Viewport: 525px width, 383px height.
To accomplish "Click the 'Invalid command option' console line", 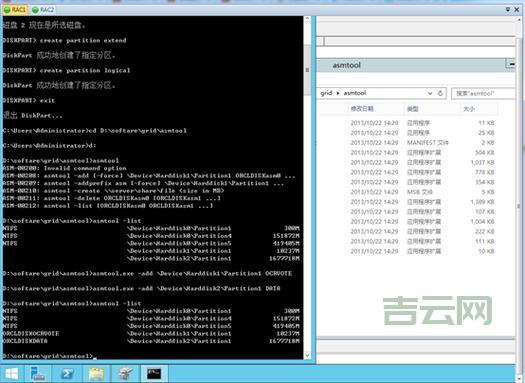I will [x=64, y=168].
